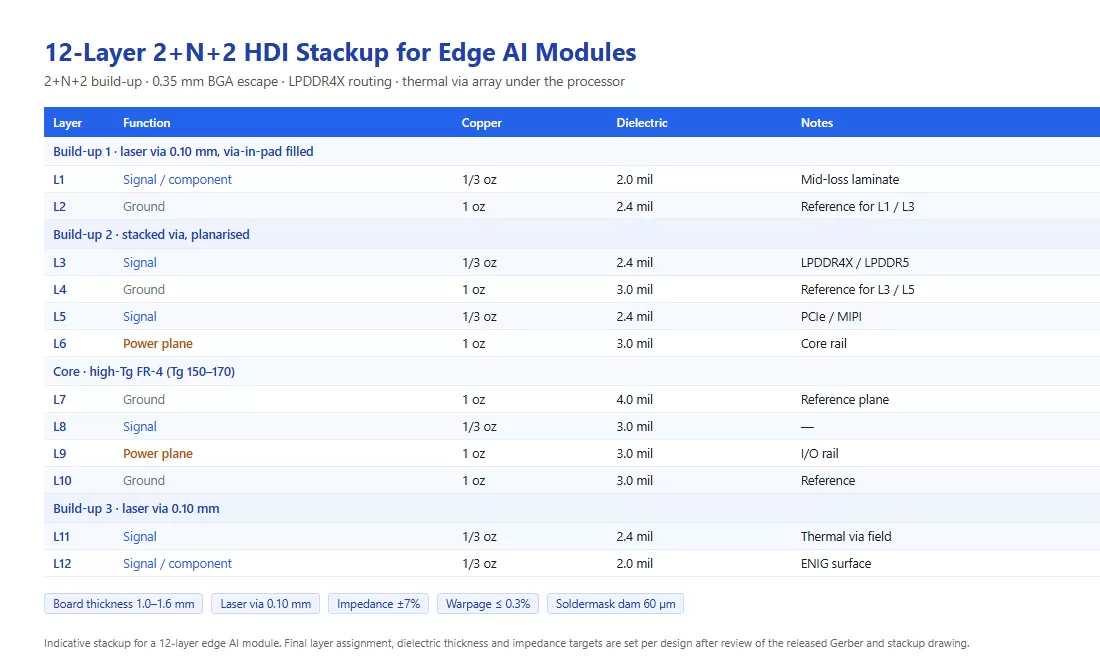Screen dimensions: 1100x660
Task: Click the "Layer" column header
Action: pyautogui.click(x=67, y=123)
